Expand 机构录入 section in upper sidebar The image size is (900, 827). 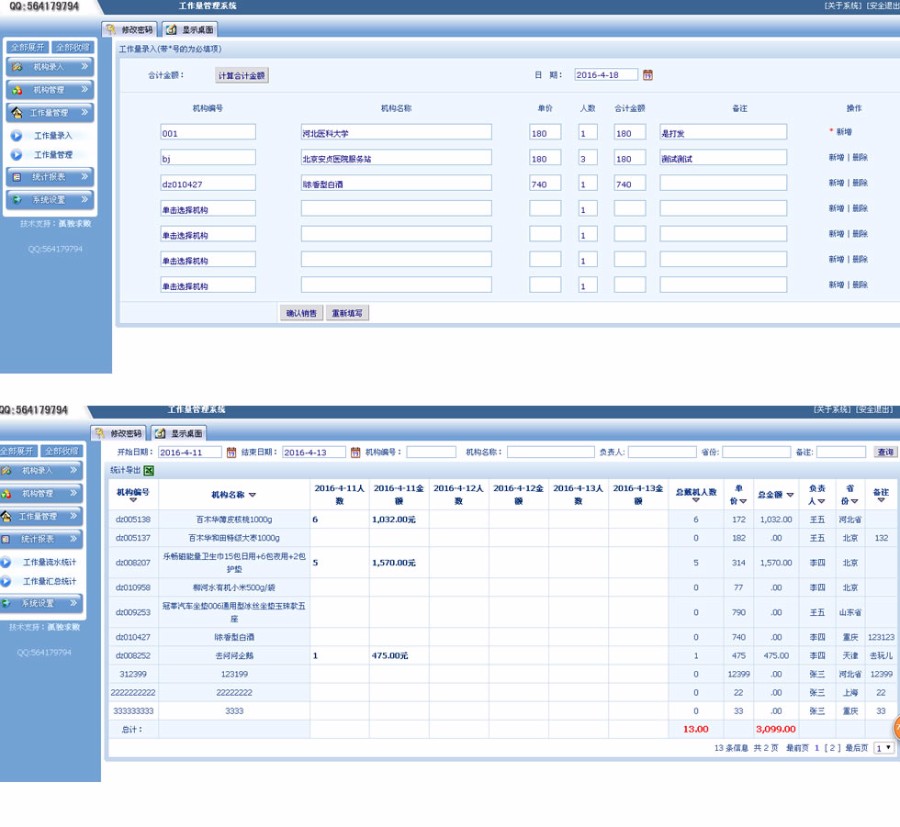coord(50,67)
